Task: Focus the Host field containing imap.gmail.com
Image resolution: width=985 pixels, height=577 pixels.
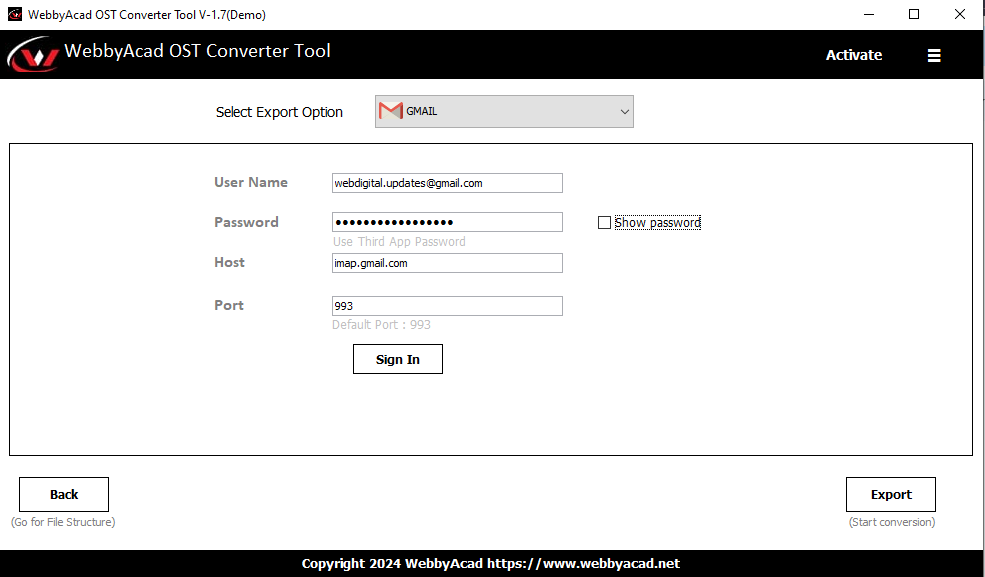Action: point(447,263)
